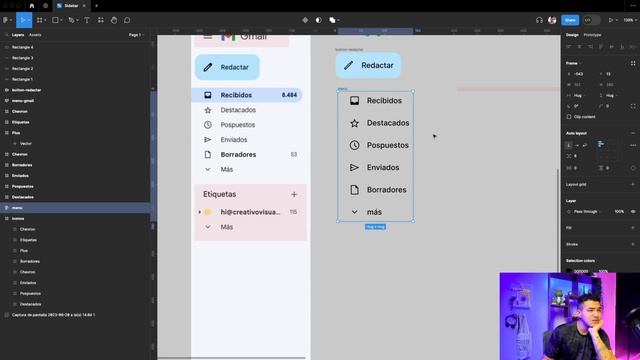The height and width of the screenshot is (360, 640).
Task: Click Resize to fit icon in Frame section
Action: pos(633,63)
